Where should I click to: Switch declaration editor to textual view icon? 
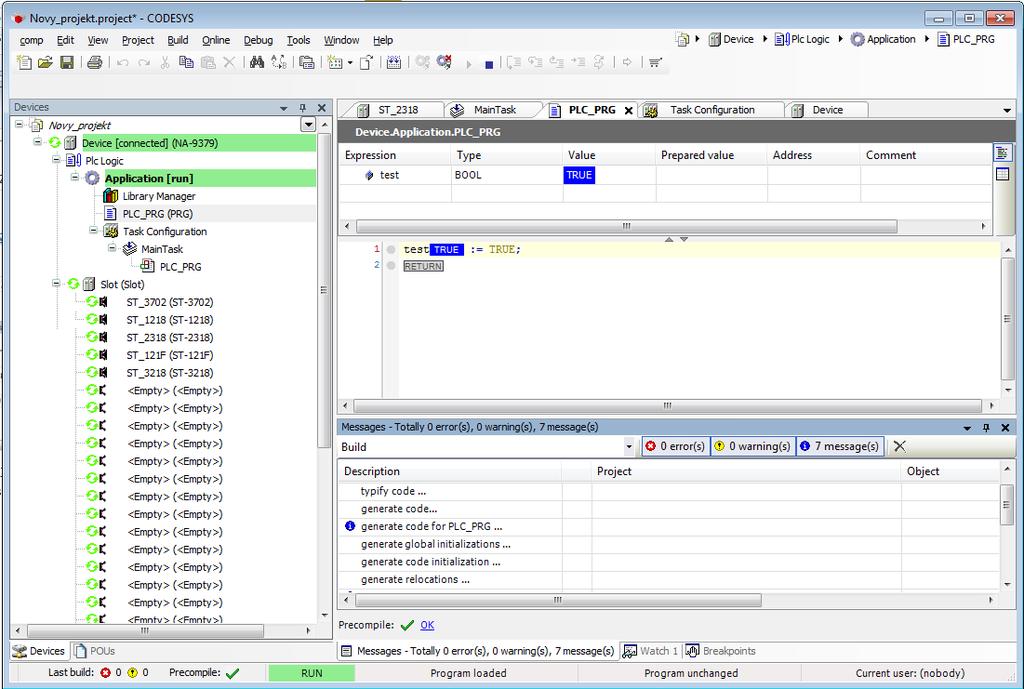coord(1002,153)
